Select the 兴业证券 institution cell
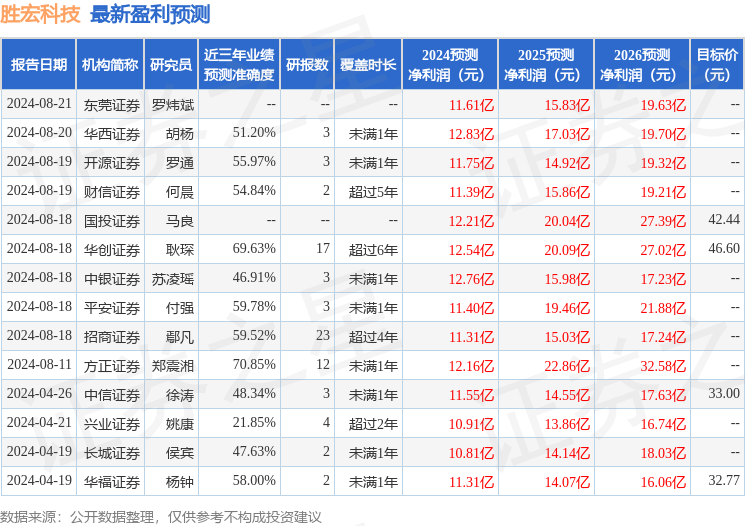 [x=112, y=424]
